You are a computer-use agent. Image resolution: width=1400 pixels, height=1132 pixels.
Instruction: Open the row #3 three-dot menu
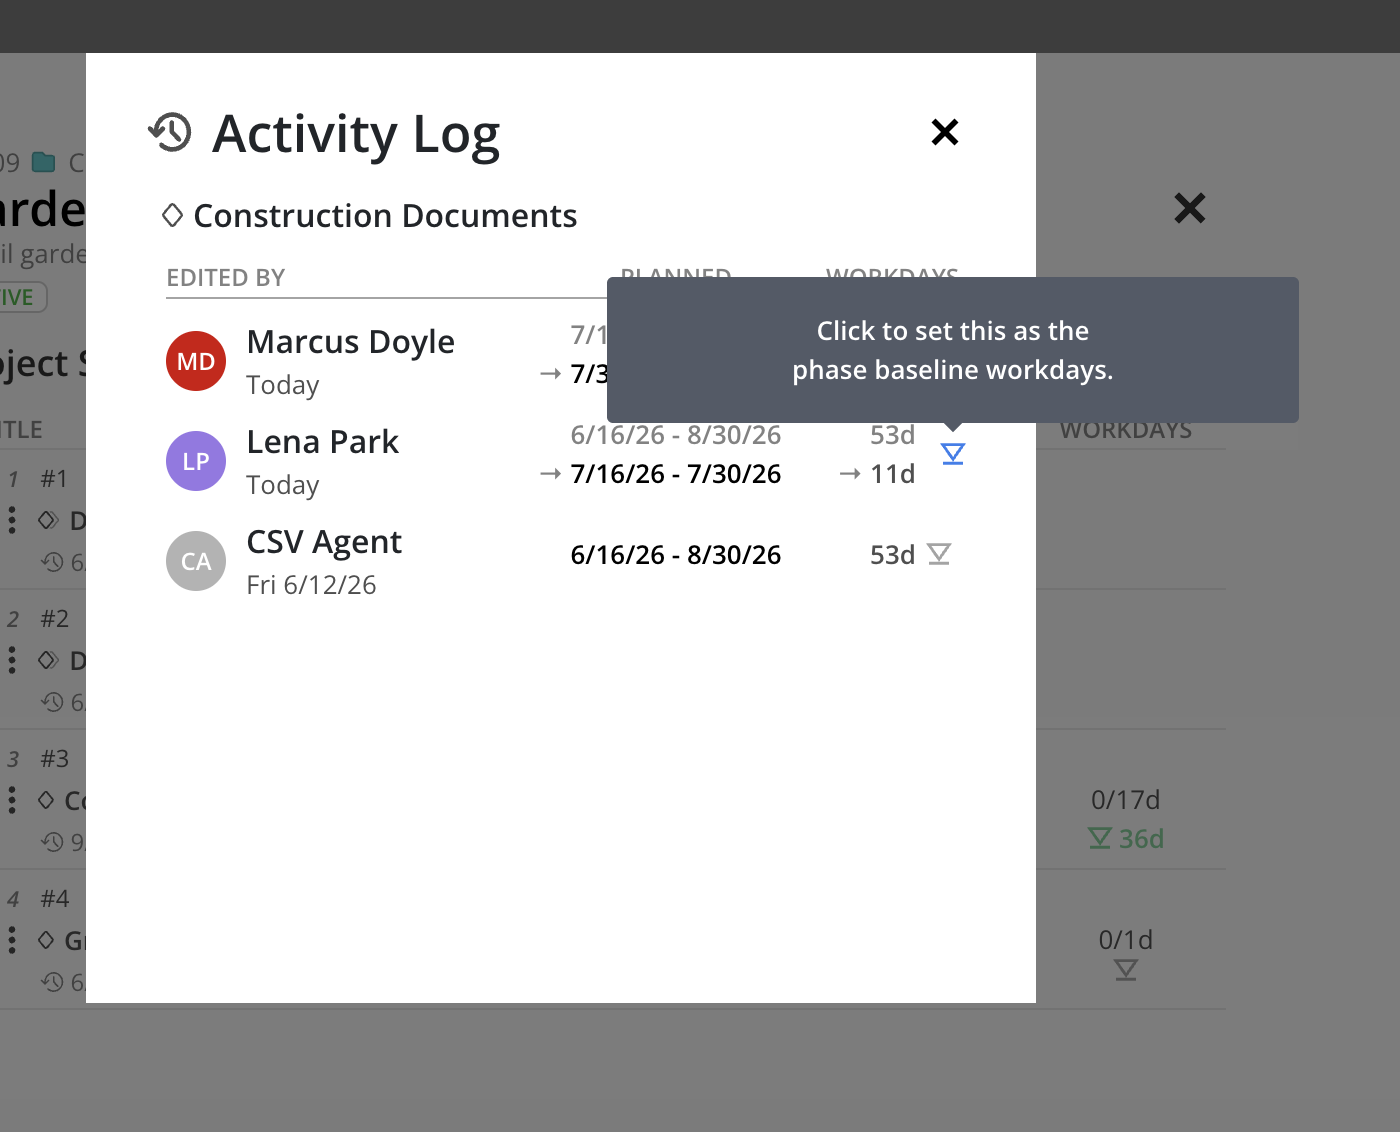(12, 800)
